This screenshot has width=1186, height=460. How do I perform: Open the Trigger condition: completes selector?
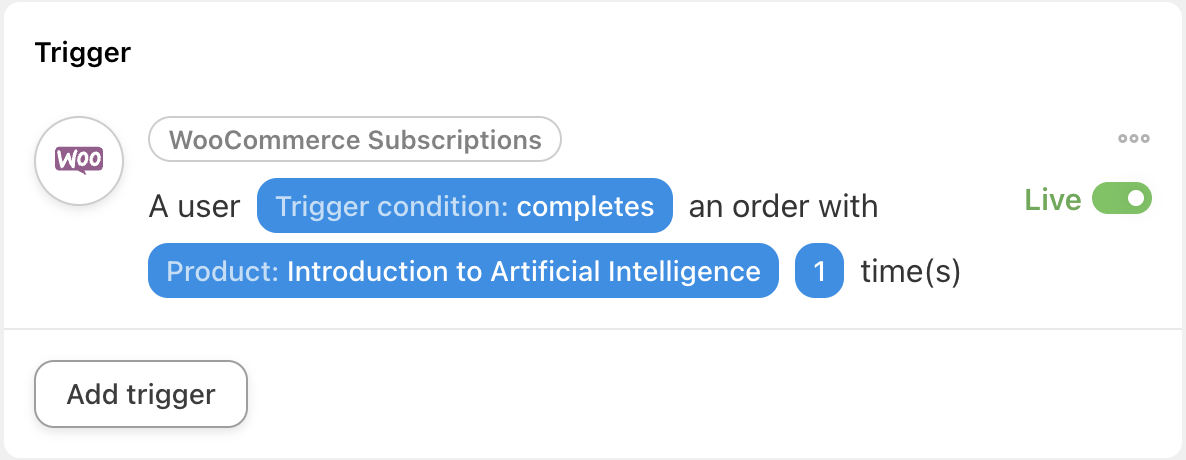pos(464,206)
